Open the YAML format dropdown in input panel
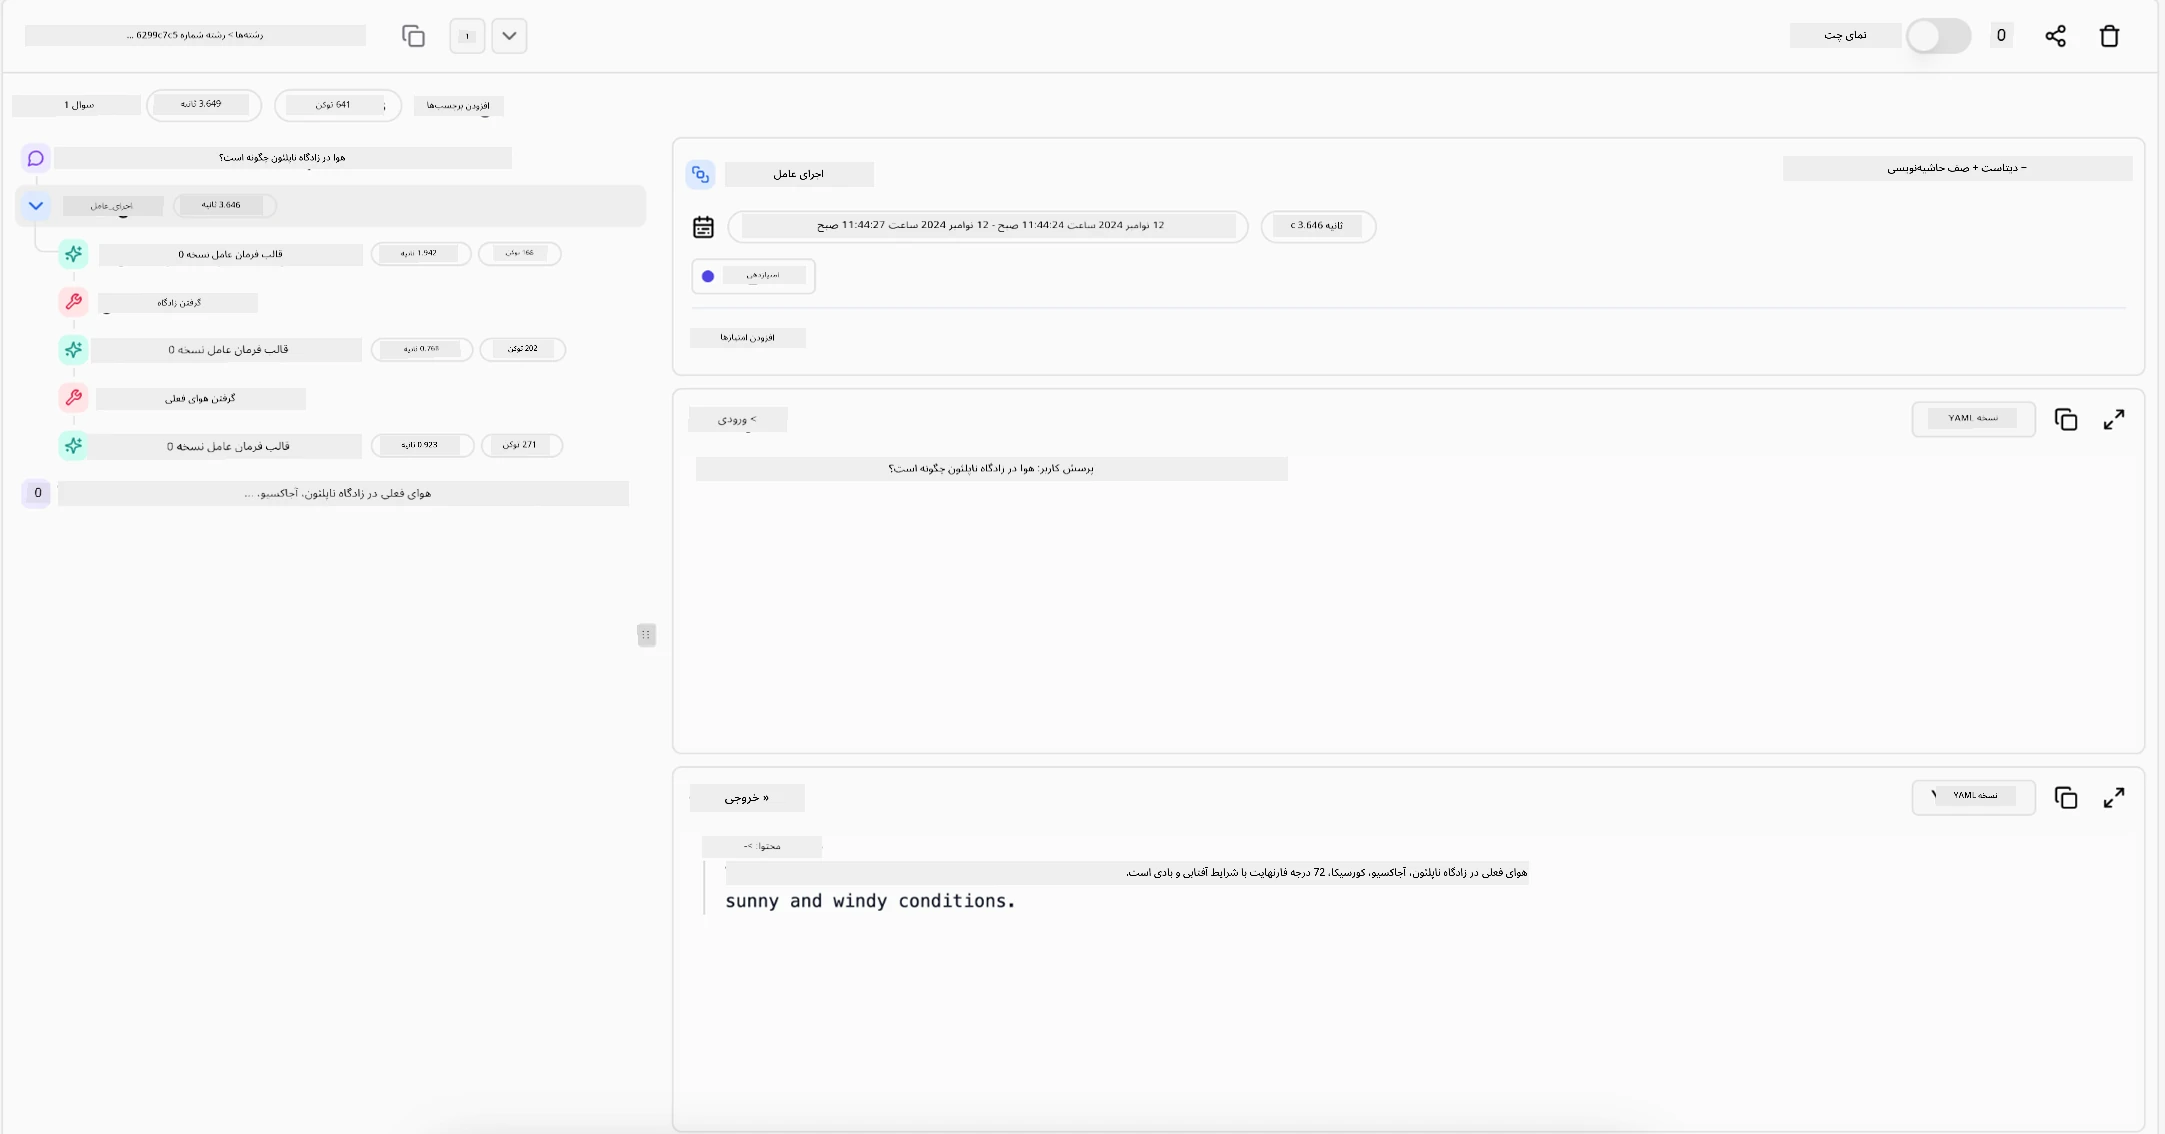The width and height of the screenshot is (2165, 1134). coord(1972,419)
